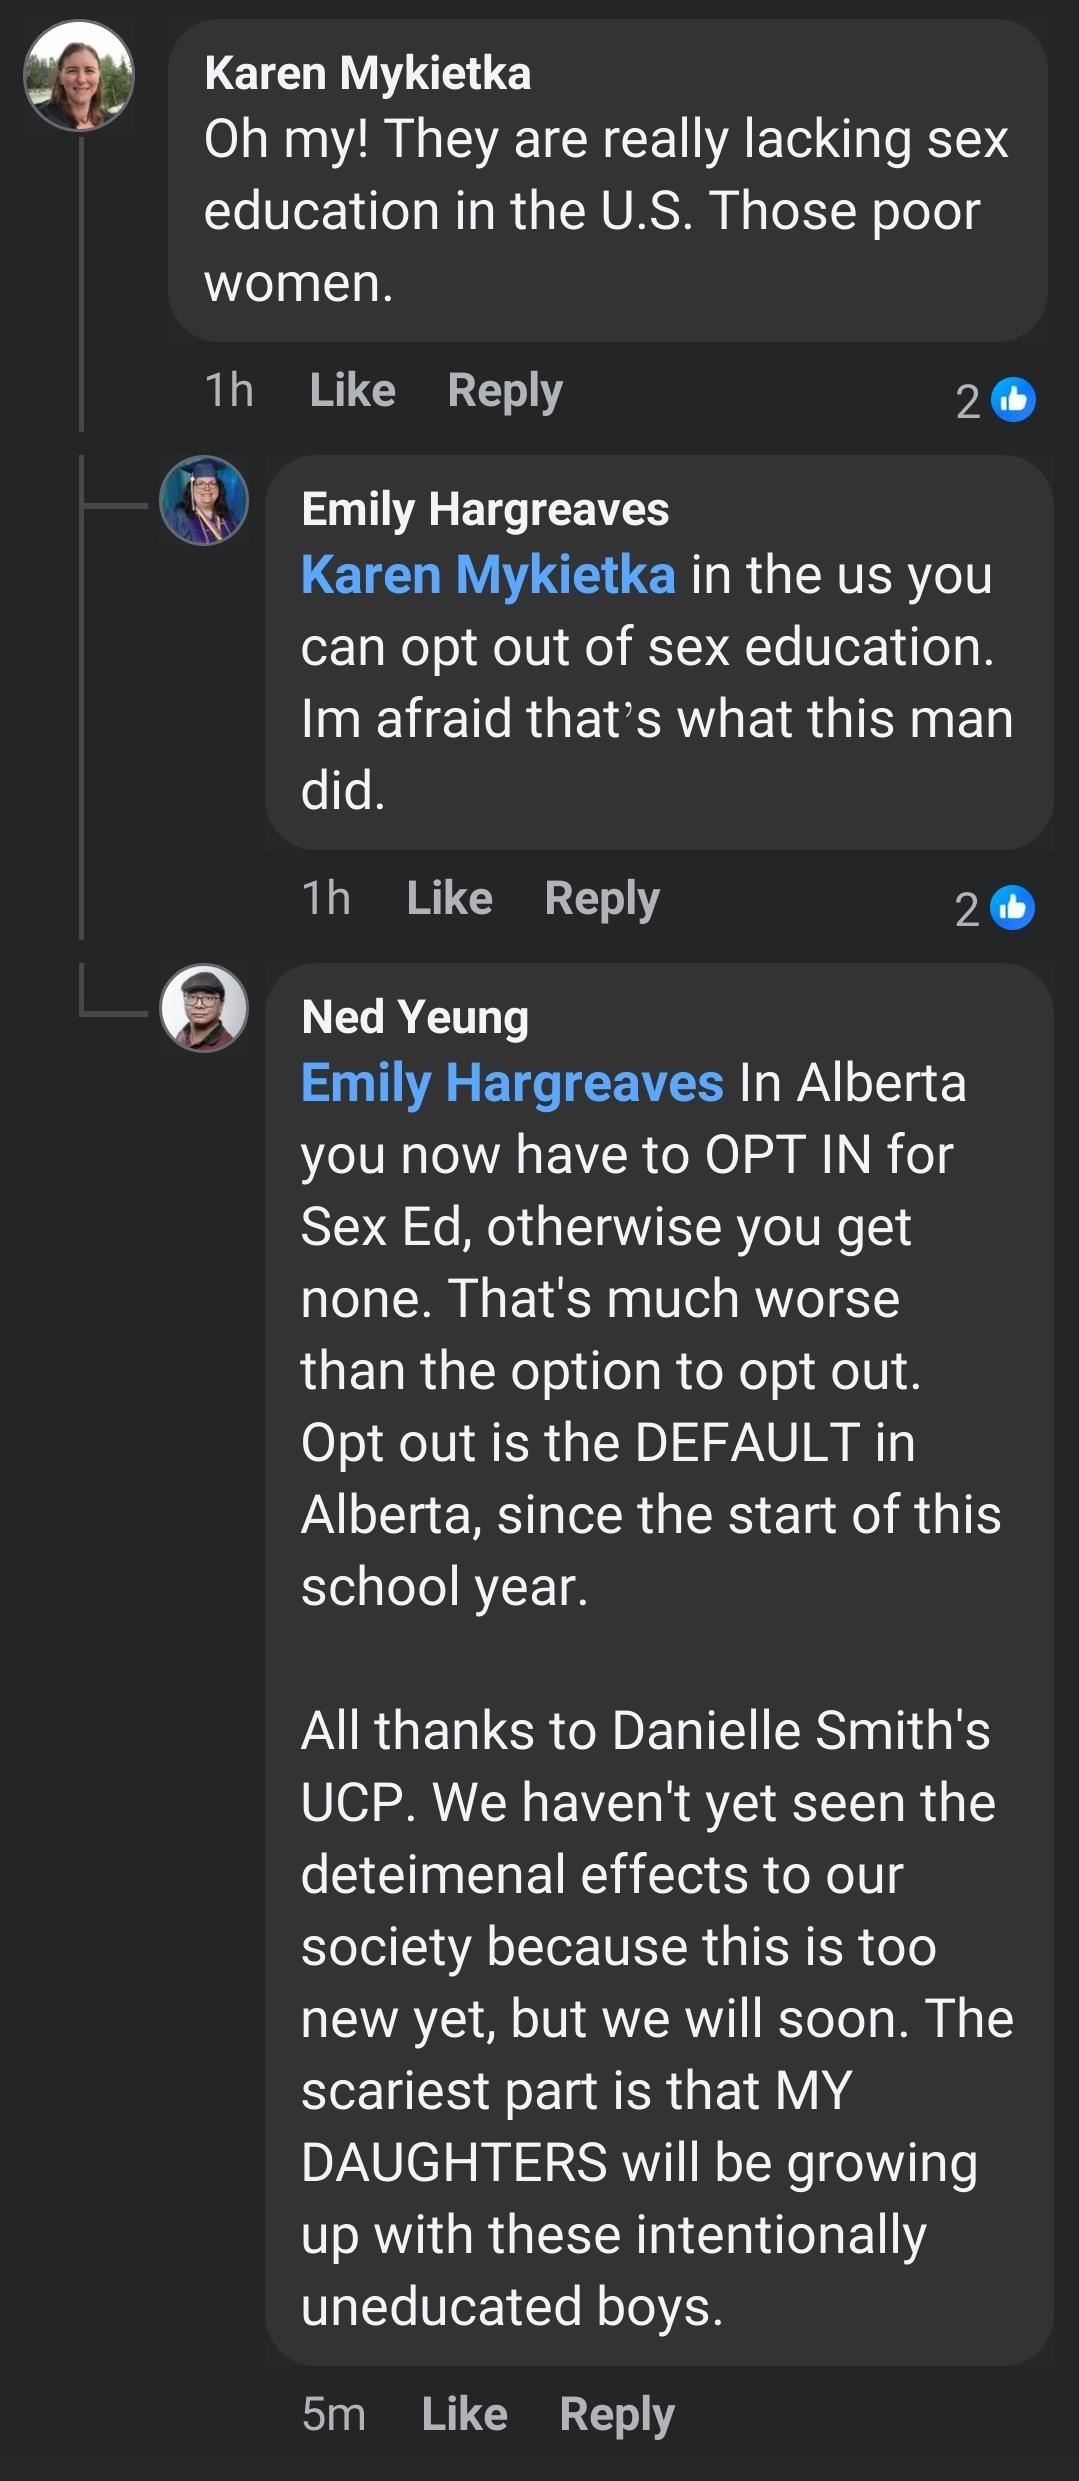1079x2481 pixels.
Task: Open Emily Hargreaves author name link
Action: (x=485, y=509)
